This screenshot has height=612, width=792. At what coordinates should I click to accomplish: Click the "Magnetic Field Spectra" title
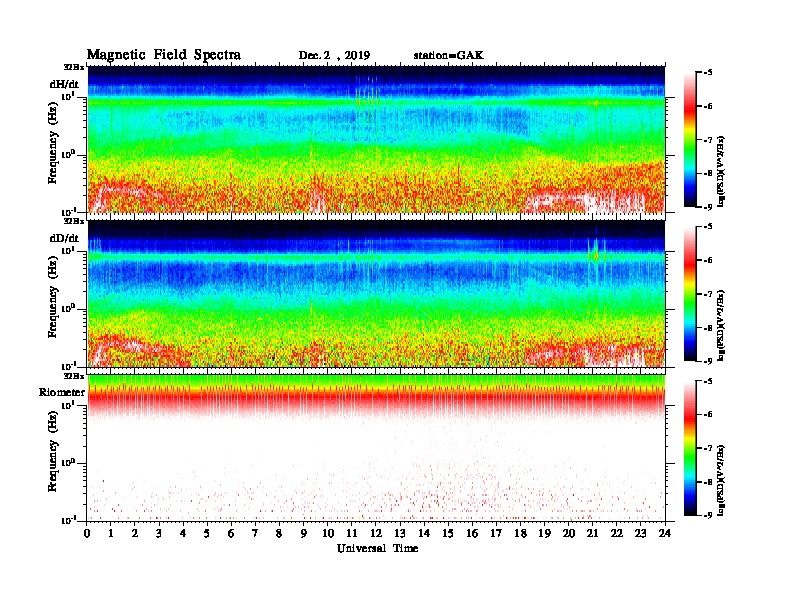click(x=164, y=55)
